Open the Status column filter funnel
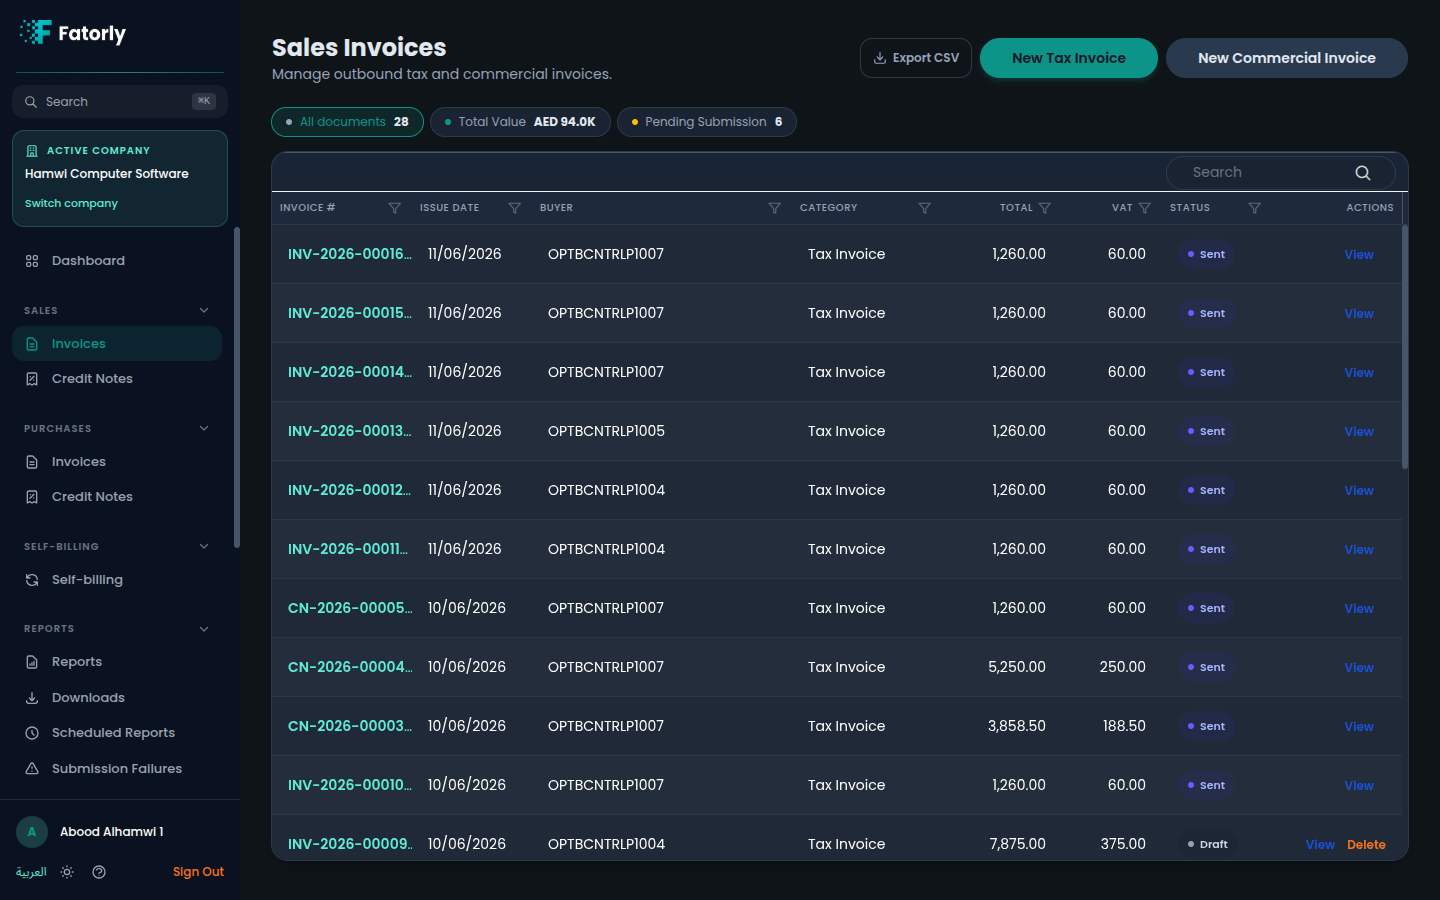 pos(1255,208)
